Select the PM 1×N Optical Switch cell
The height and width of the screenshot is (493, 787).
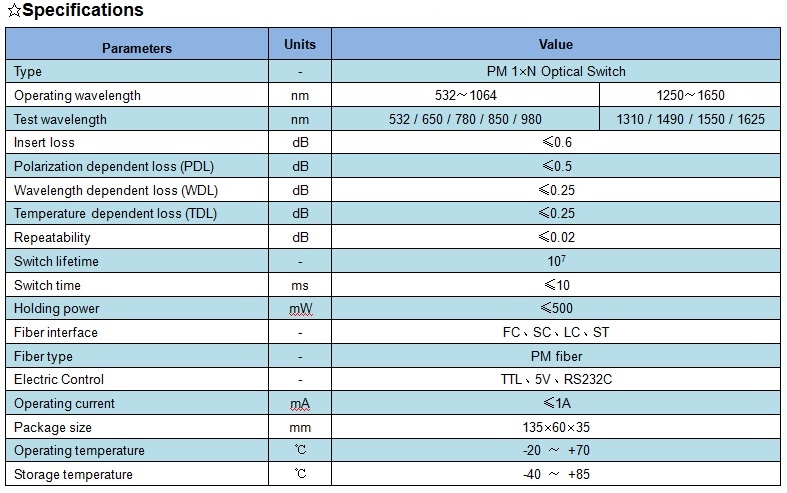point(556,72)
